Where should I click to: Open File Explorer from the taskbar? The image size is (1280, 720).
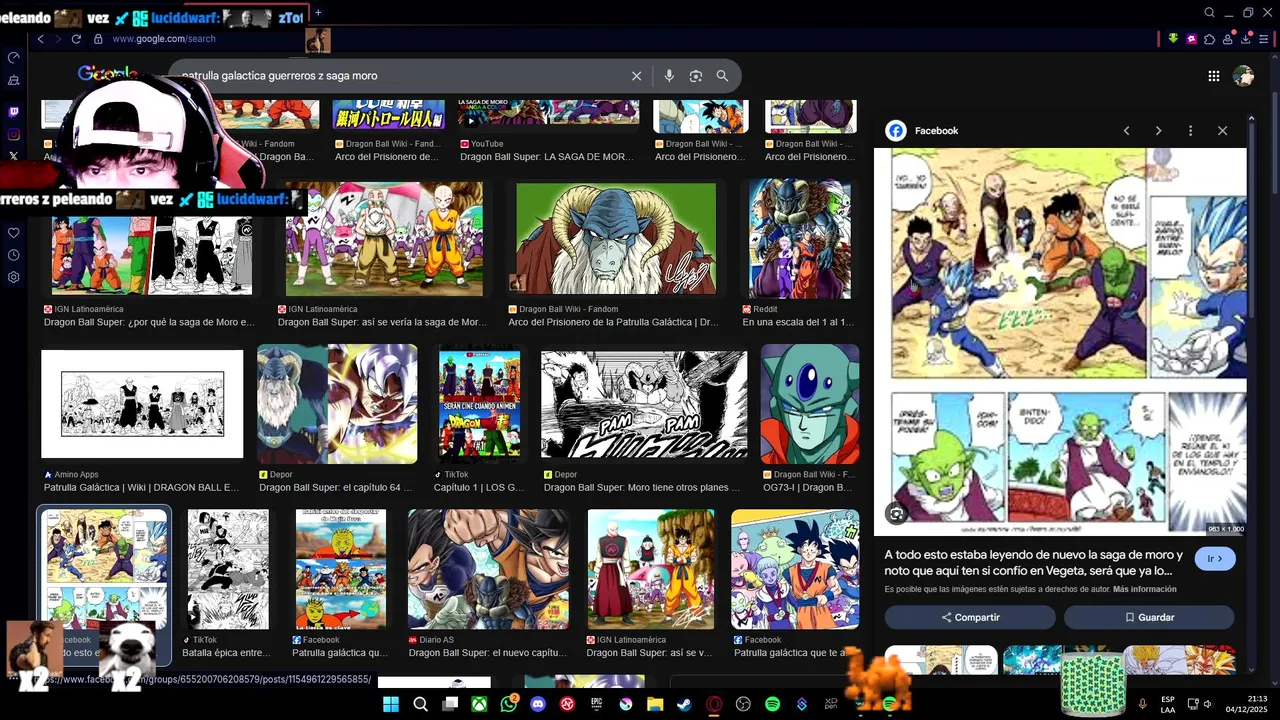pos(655,704)
